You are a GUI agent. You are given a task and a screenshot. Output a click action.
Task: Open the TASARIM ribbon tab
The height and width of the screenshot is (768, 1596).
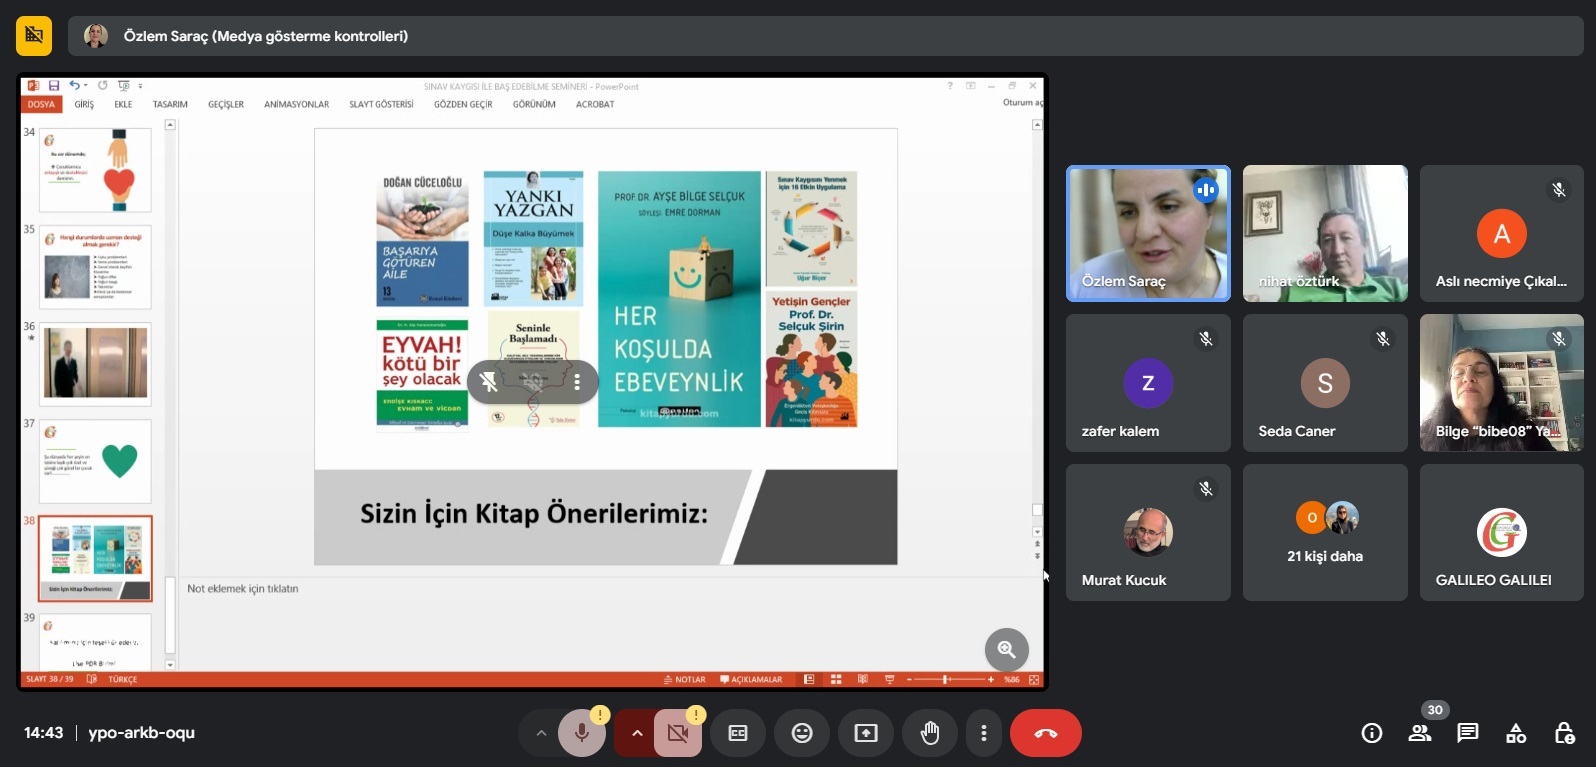(x=170, y=104)
